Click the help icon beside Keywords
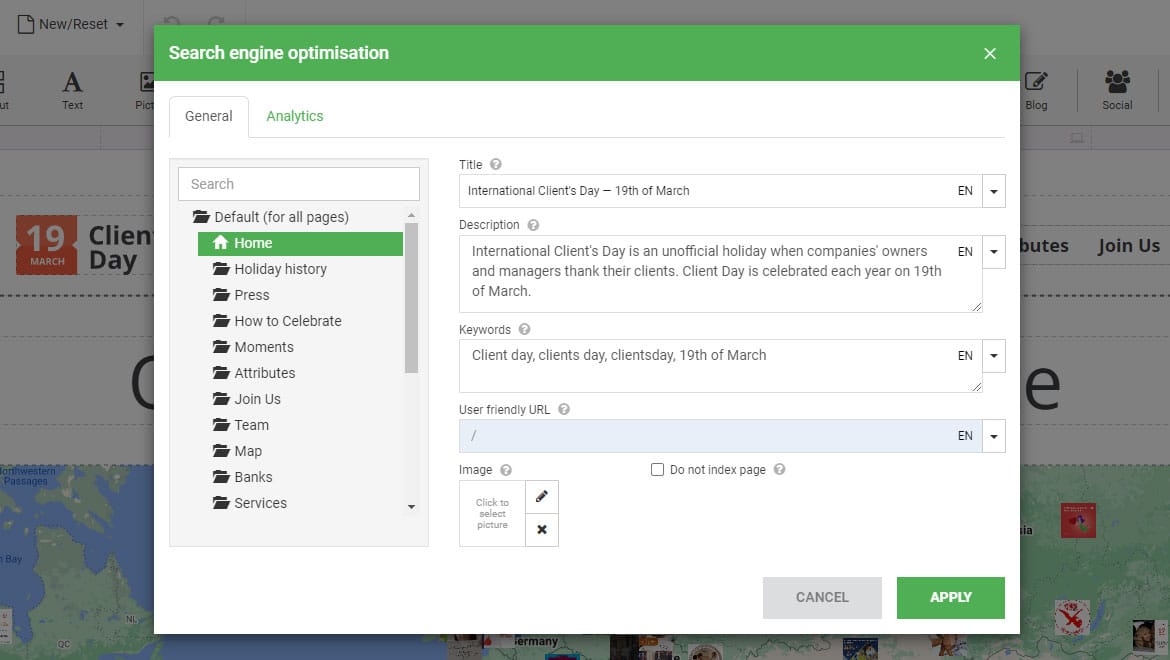The image size is (1170, 660). click(x=524, y=330)
